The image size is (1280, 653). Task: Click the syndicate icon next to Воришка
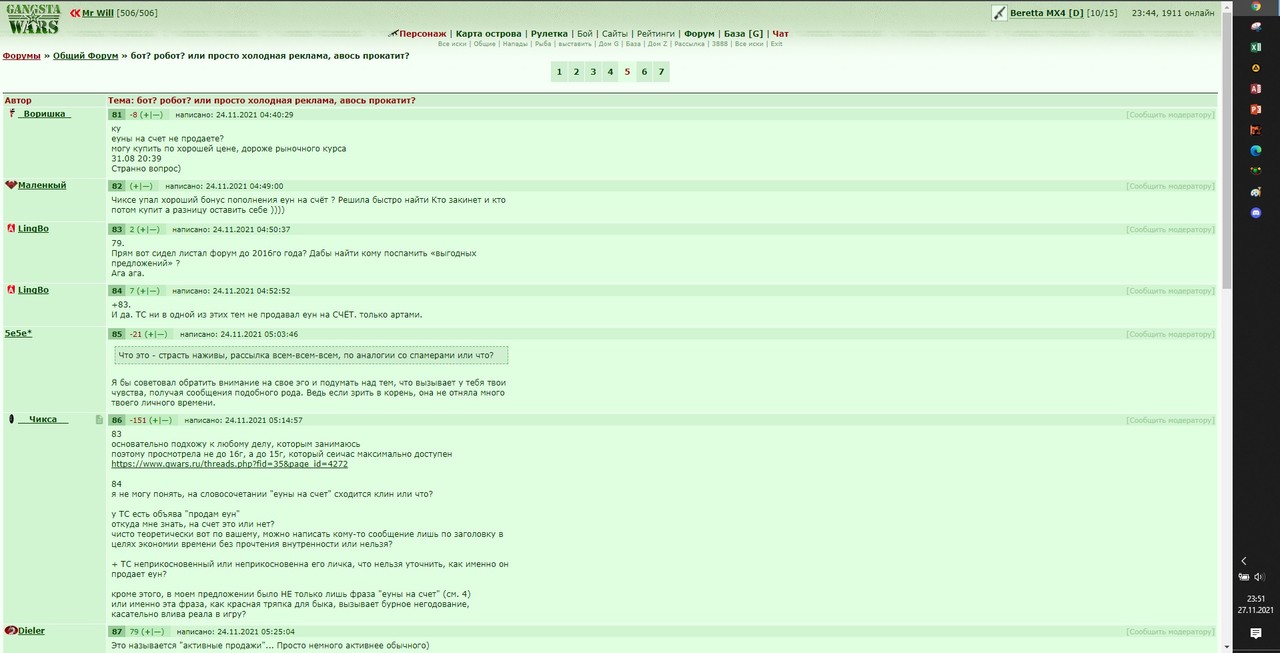click(12, 113)
